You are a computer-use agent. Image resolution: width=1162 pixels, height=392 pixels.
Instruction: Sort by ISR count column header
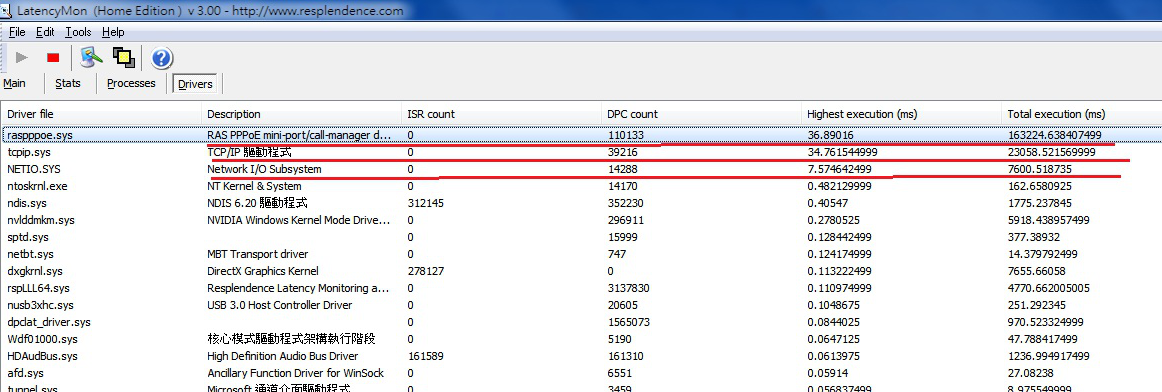[x=501, y=114]
